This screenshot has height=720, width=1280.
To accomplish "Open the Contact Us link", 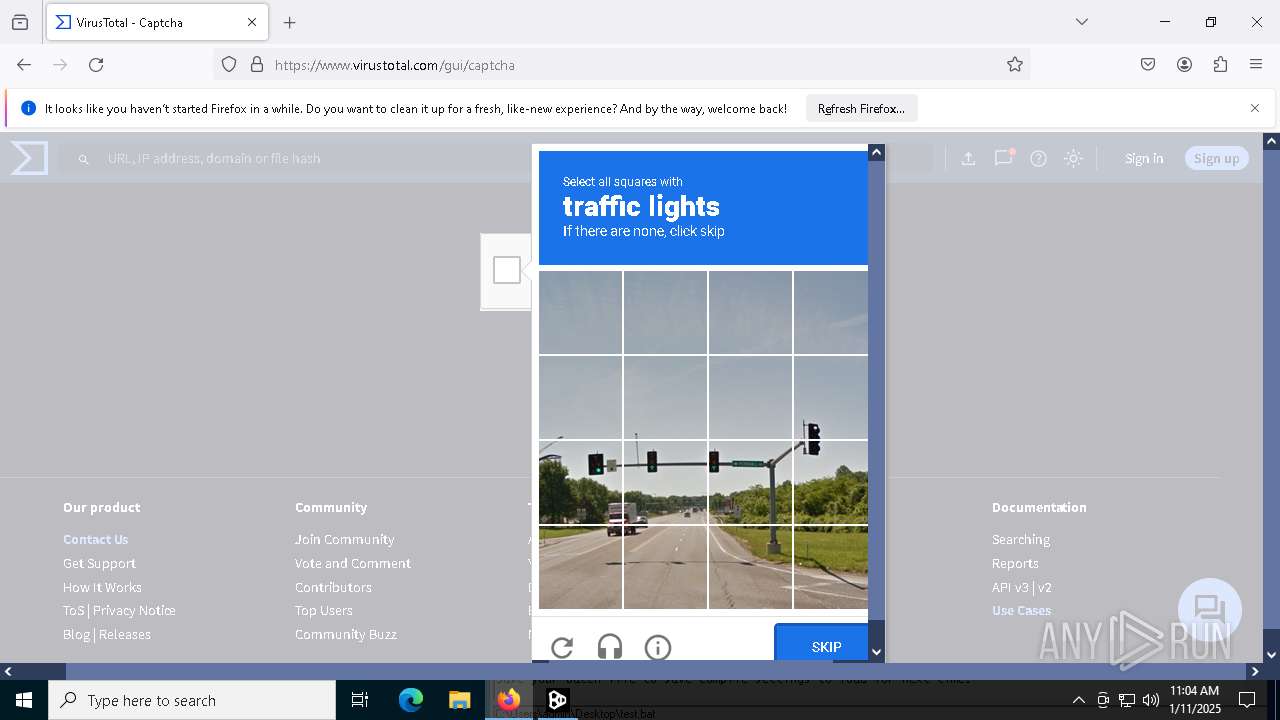I will point(96,539).
